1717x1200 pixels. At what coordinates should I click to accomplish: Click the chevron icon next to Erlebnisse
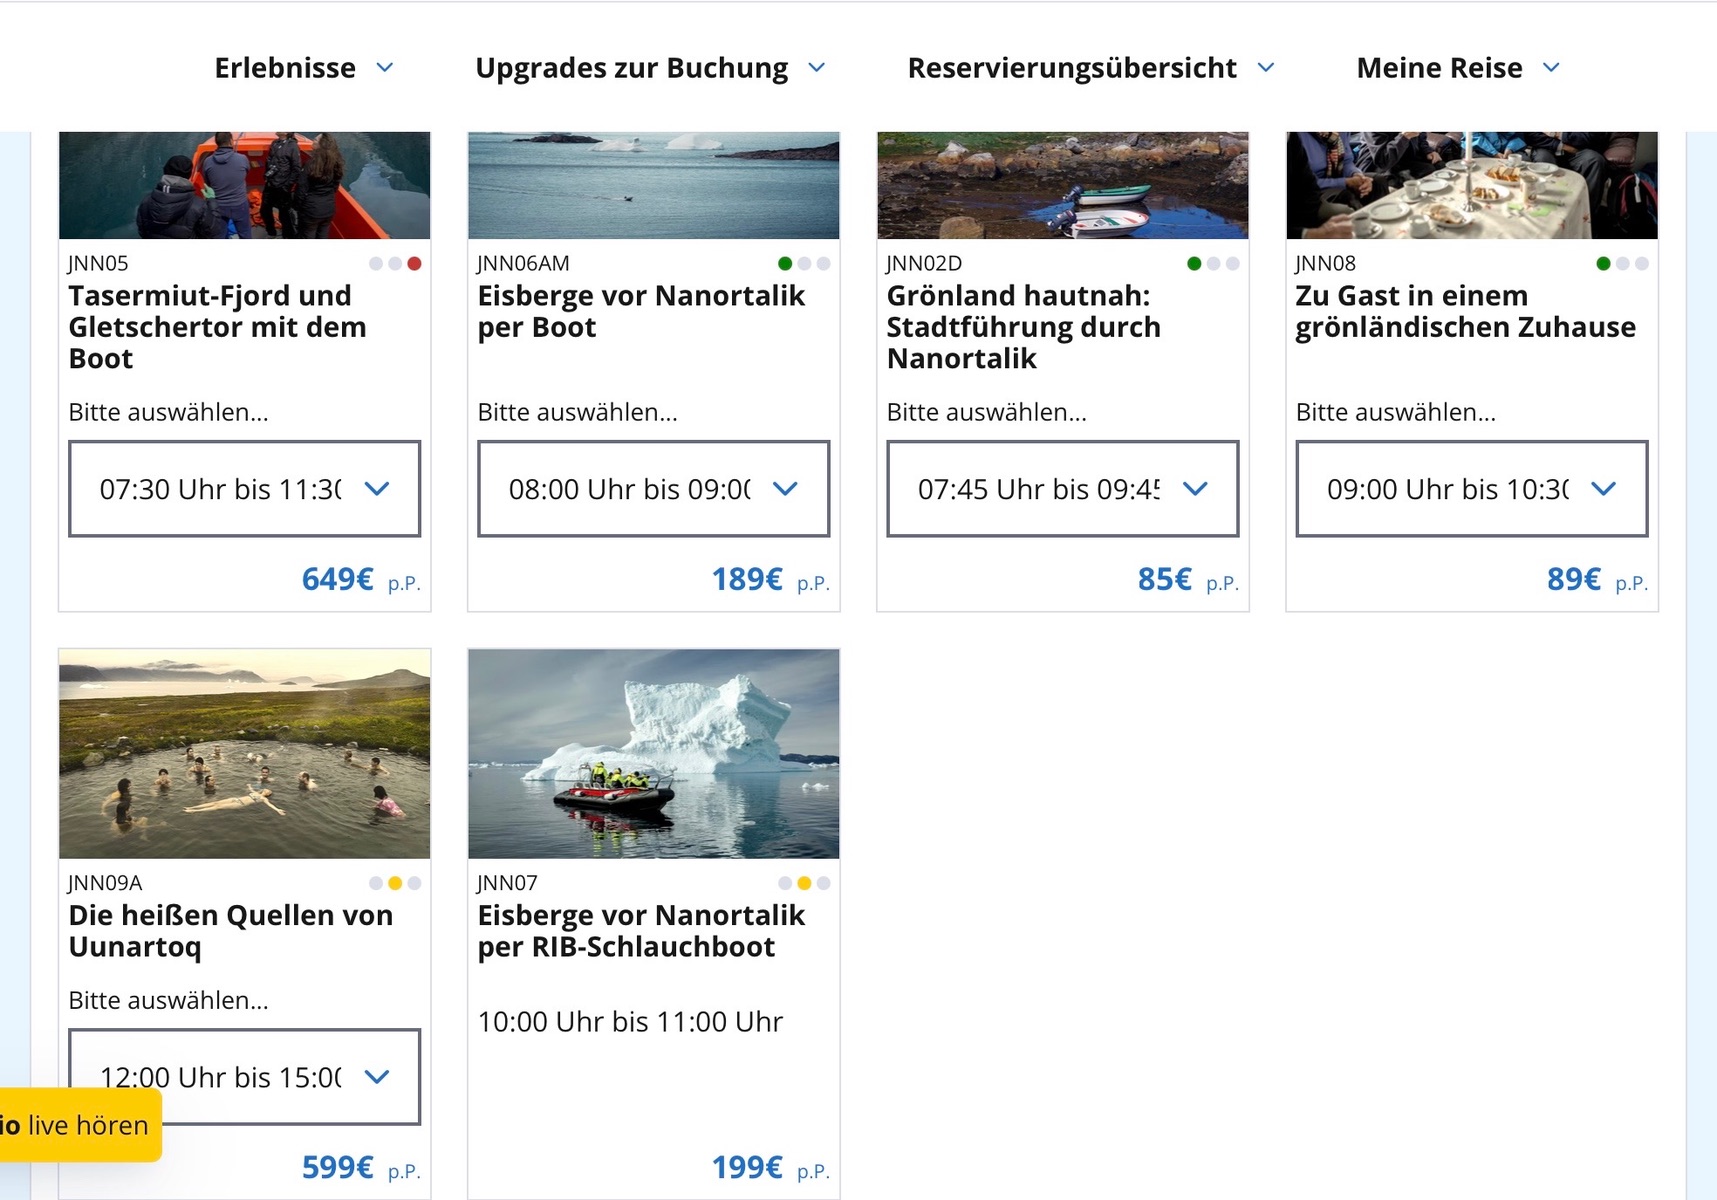[385, 68]
